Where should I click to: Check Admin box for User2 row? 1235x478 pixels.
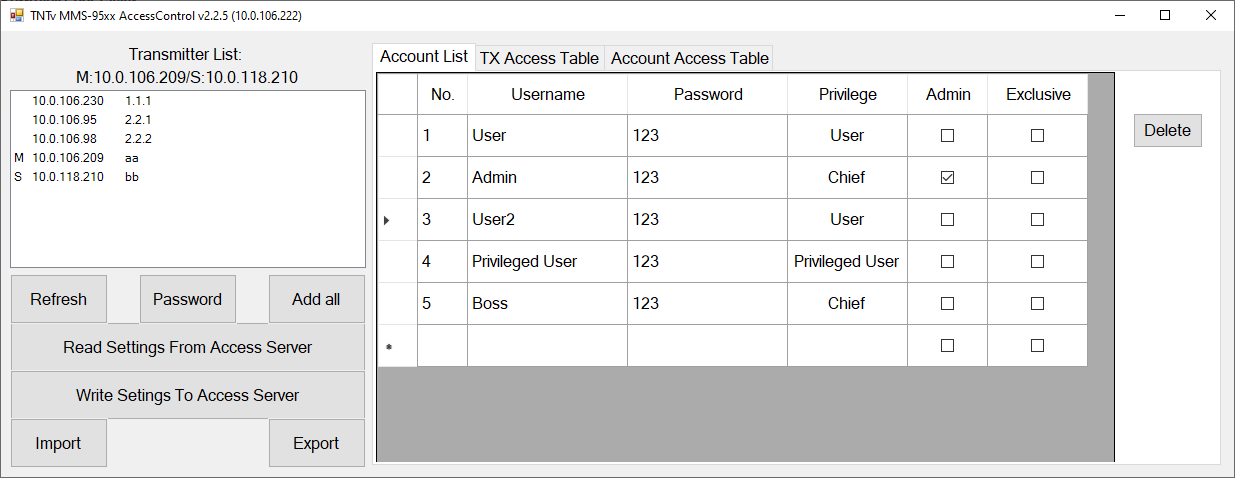tap(948, 220)
